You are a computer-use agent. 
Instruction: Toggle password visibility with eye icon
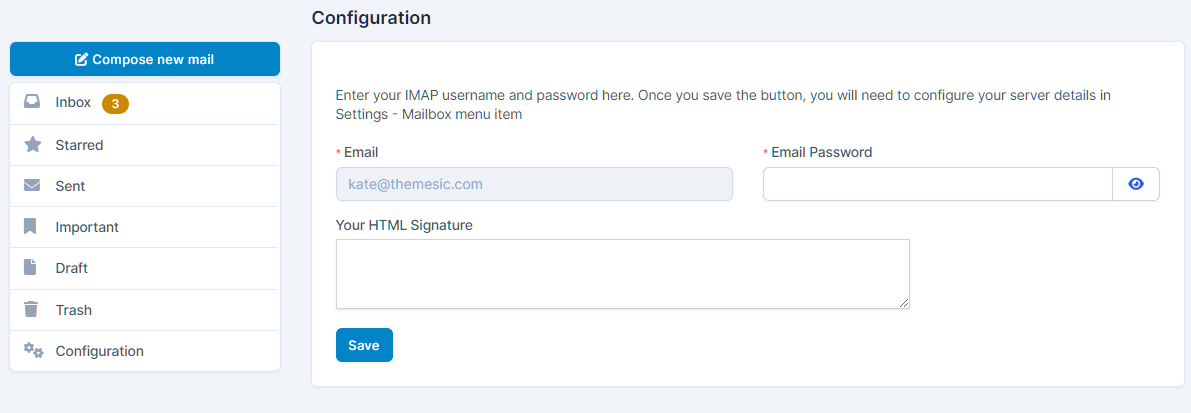tap(1135, 184)
